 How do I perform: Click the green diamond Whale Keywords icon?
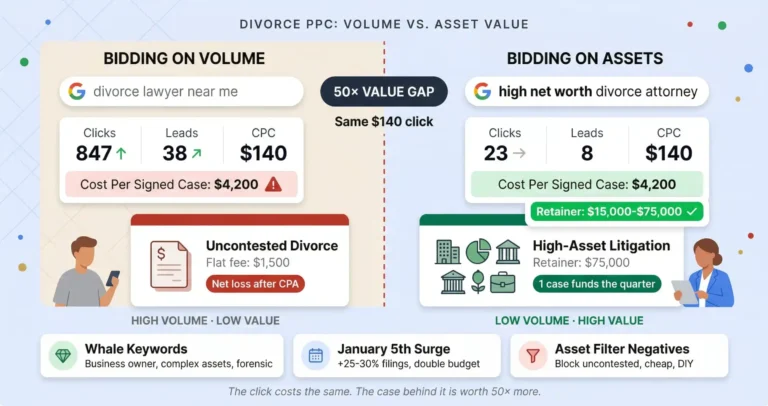63,355
